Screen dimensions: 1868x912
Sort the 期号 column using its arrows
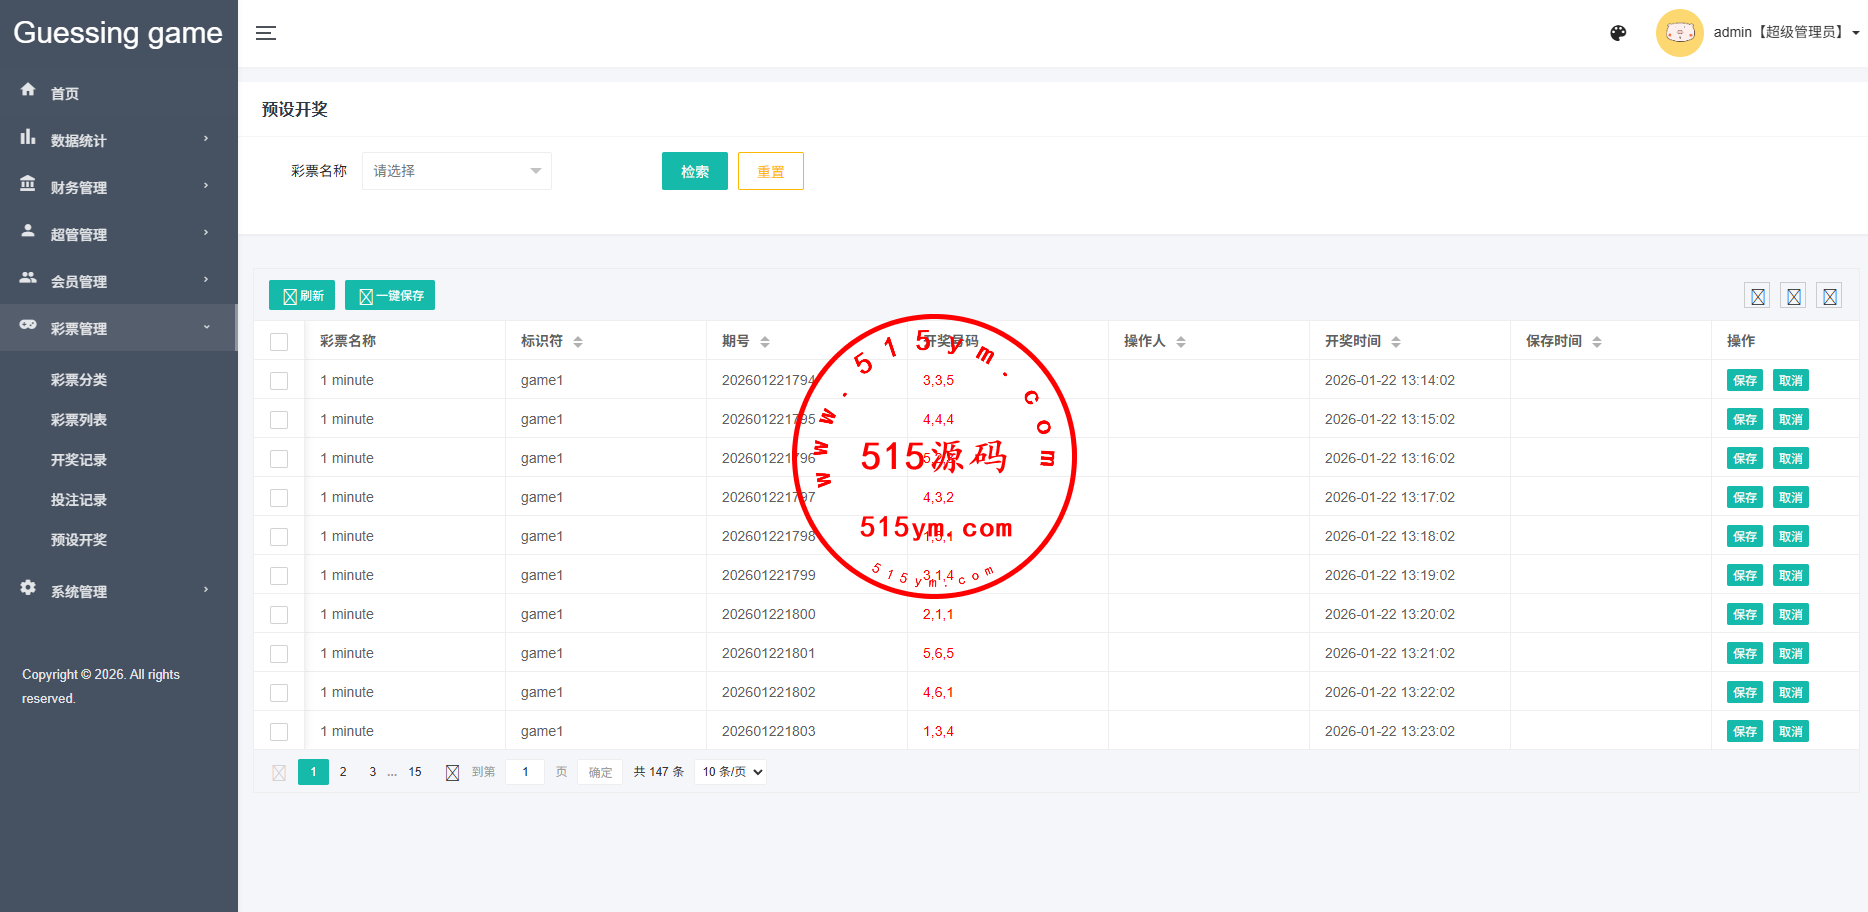click(x=765, y=342)
